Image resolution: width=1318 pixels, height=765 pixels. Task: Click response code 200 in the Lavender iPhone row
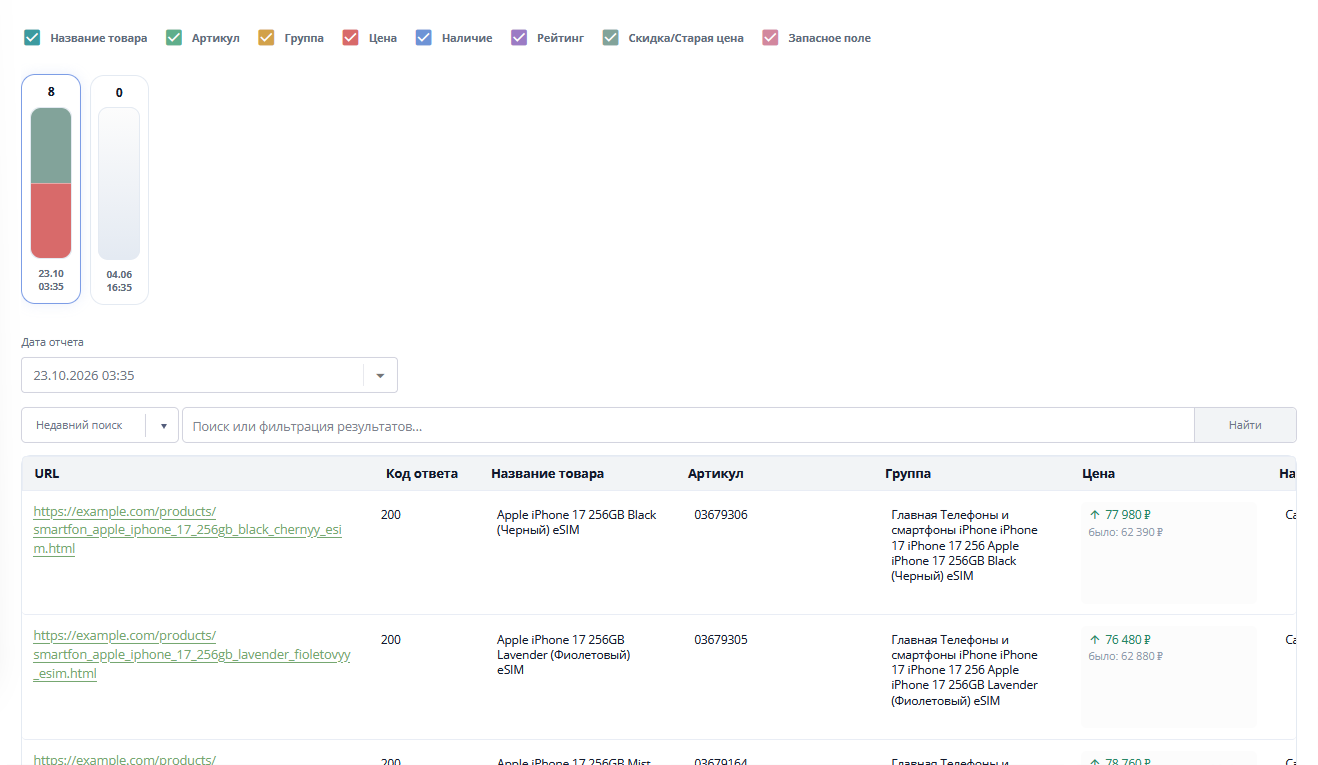(x=391, y=640)
